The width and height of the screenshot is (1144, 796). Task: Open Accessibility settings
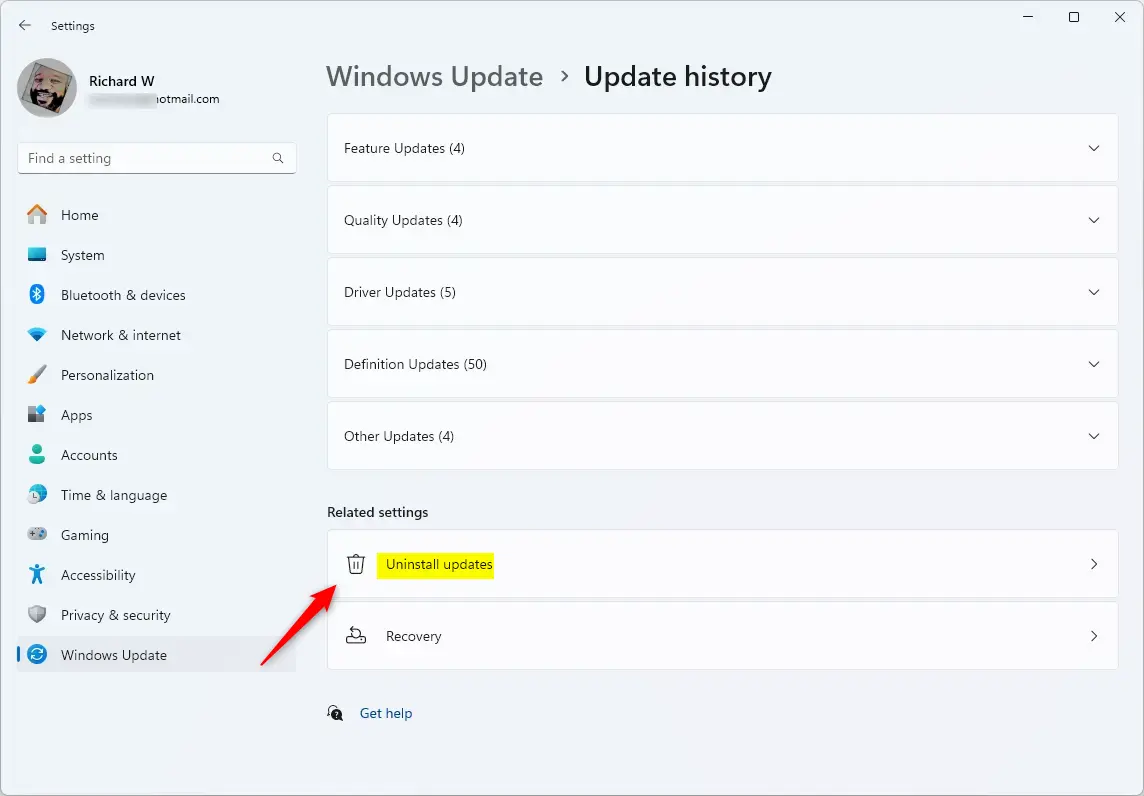pos(38,575)
